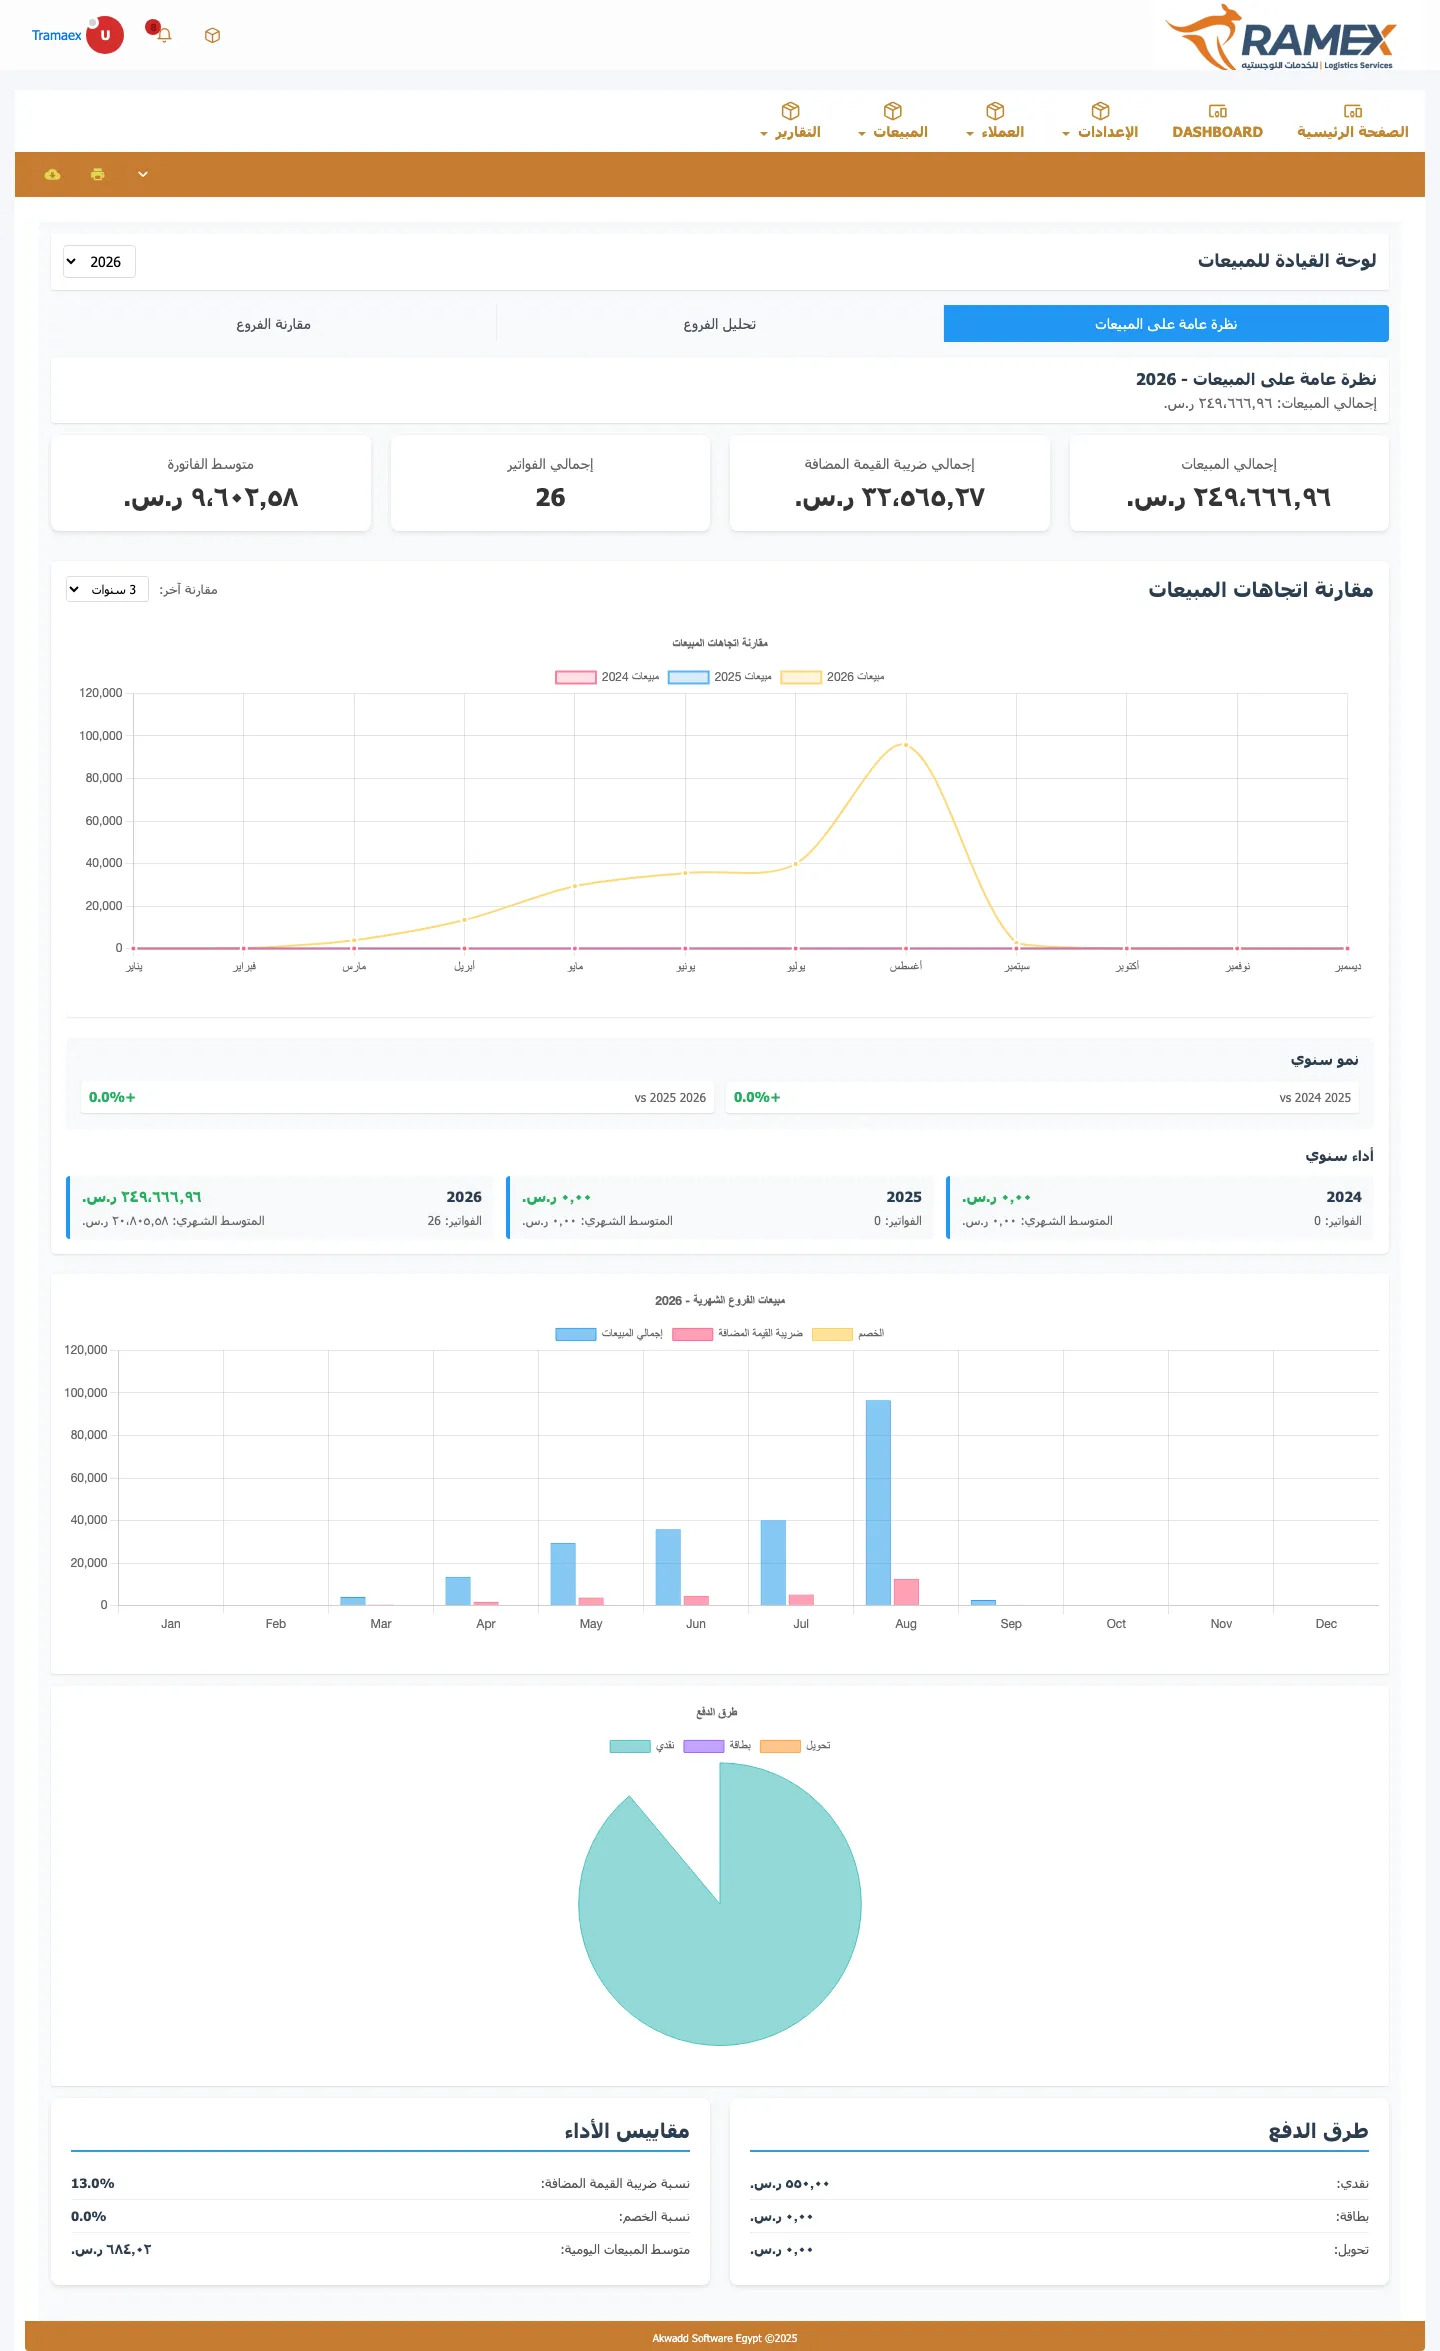Viewport: 1440px width, 2351px height.
Task: Open the 2026 year selector
Action: [x=99, y=262]
